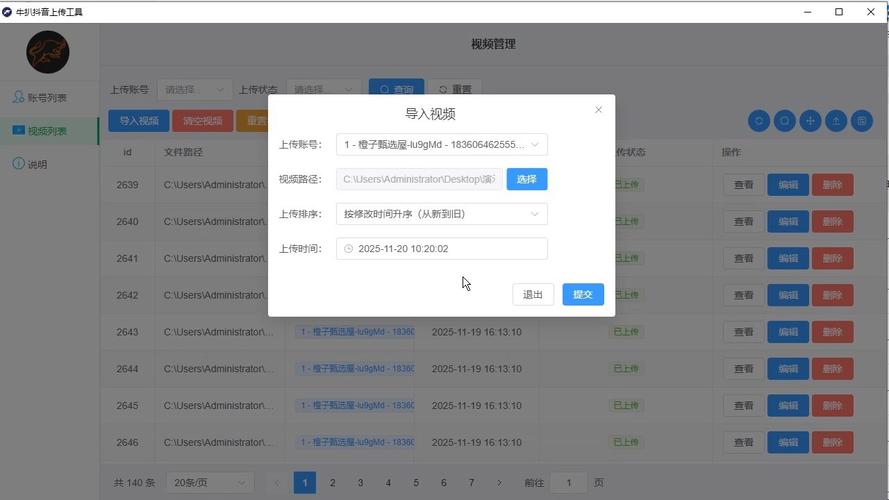Click the clock icon in 上传时间 field
The height and width of the screenshot is (500, 889).
pyautogui.click(x=349, y=248)
